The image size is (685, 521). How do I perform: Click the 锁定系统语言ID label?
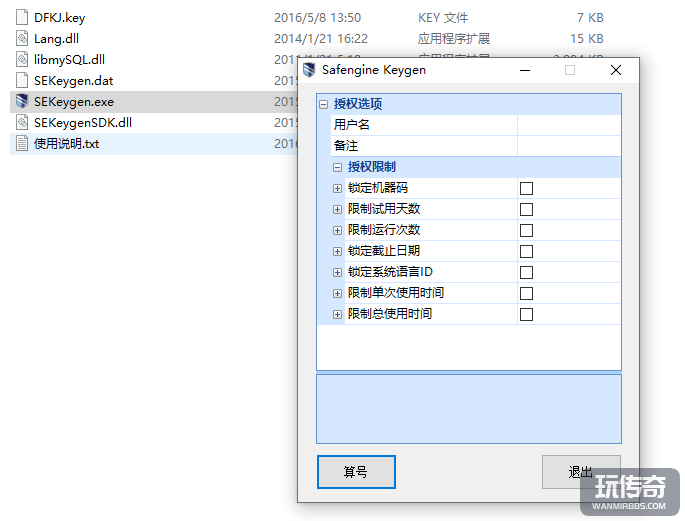point(390,272)
